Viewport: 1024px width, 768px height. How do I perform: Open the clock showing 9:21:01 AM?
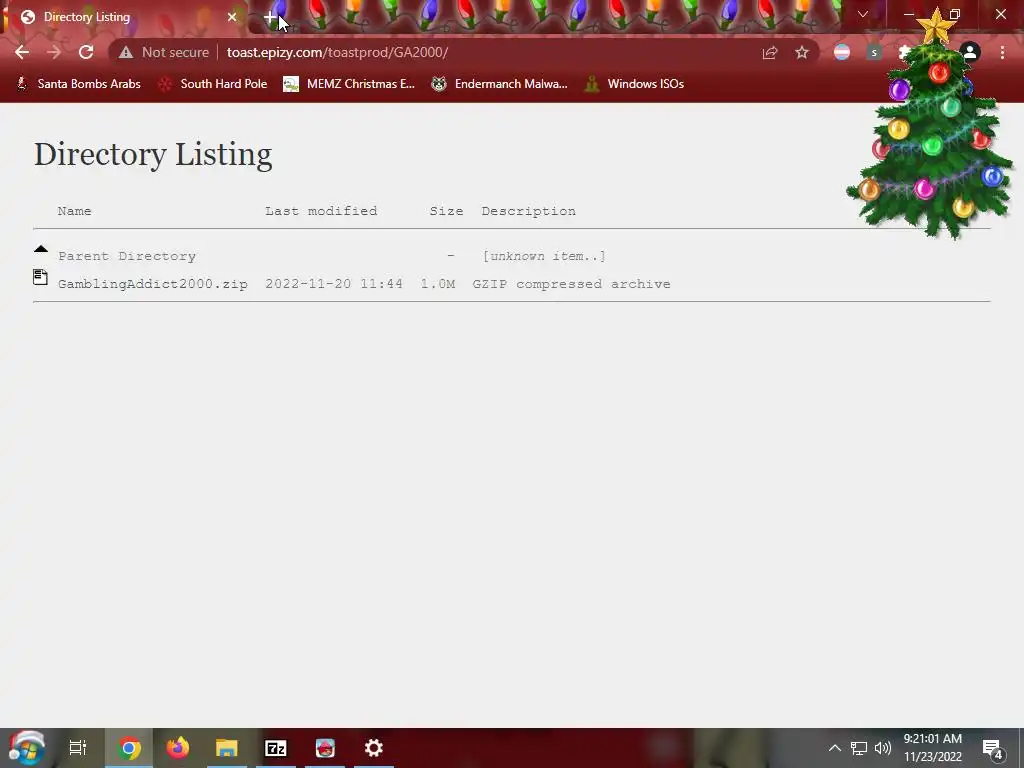click(933, 748)
